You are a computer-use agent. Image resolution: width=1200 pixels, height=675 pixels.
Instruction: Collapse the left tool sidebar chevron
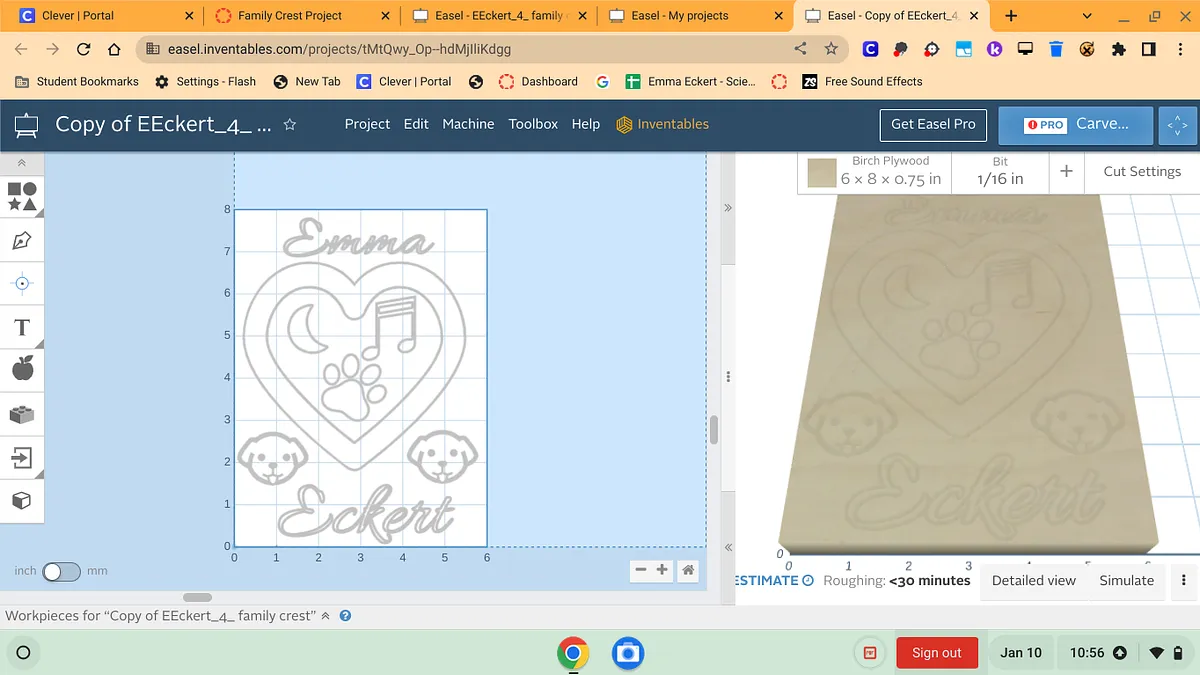[22, 163]
